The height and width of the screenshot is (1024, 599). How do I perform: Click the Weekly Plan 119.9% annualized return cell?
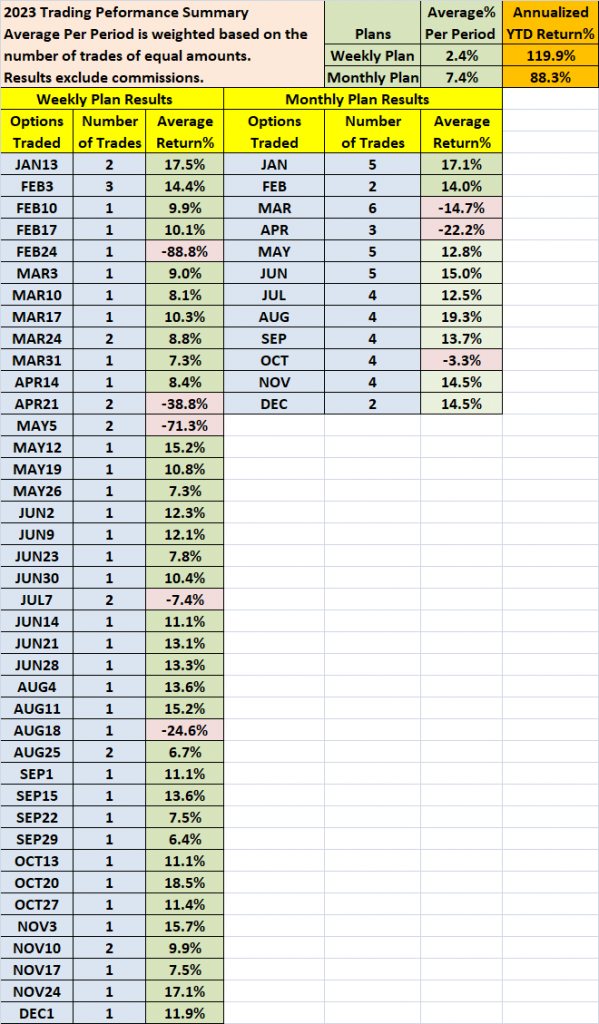[x=551, y=56]
